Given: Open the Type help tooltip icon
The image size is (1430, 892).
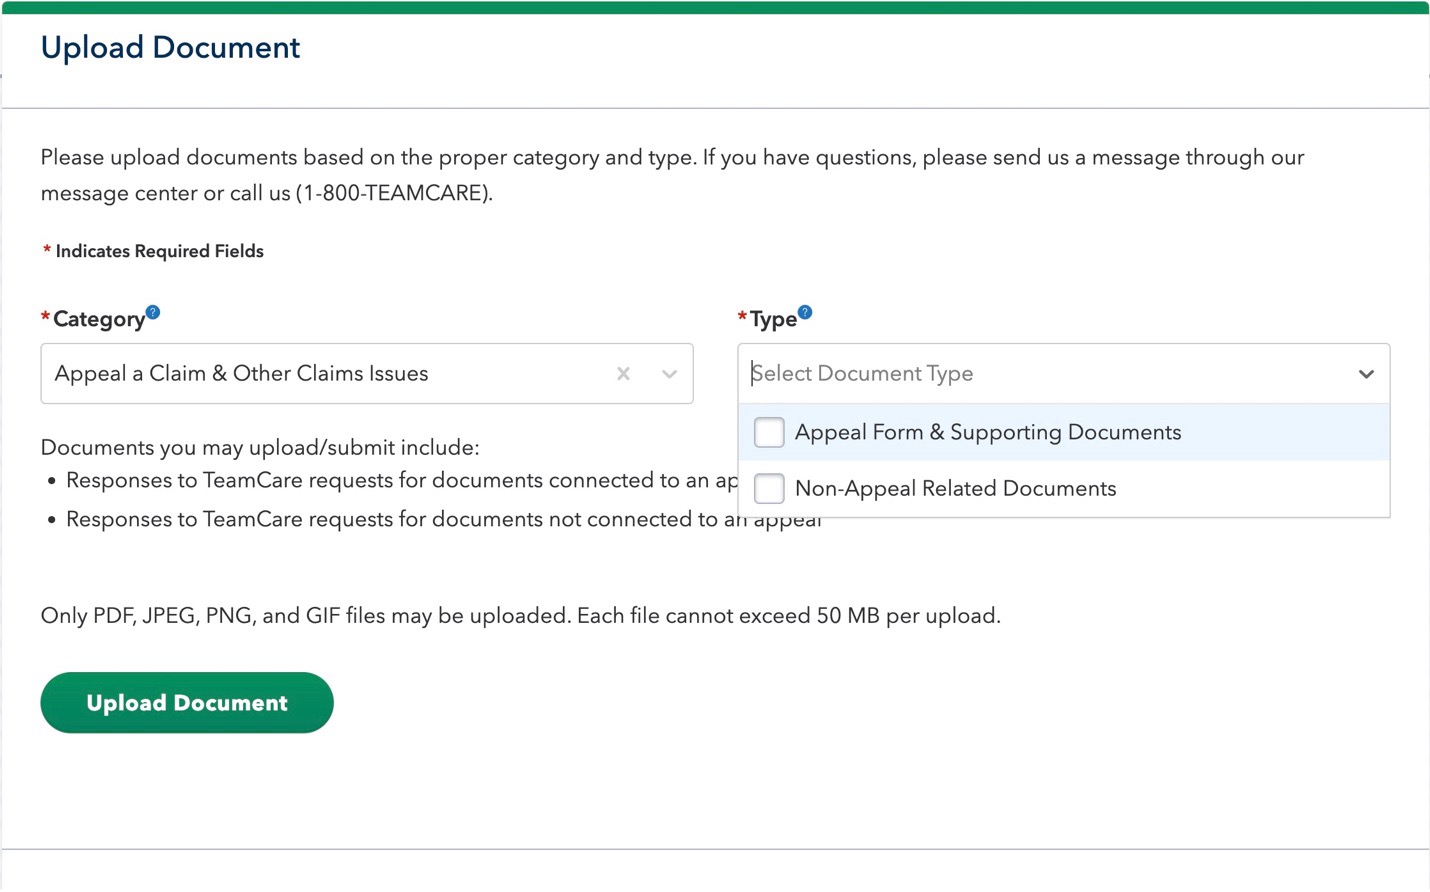Looking at the screenshot, I should pyautogui.click(x=806, y=311).
